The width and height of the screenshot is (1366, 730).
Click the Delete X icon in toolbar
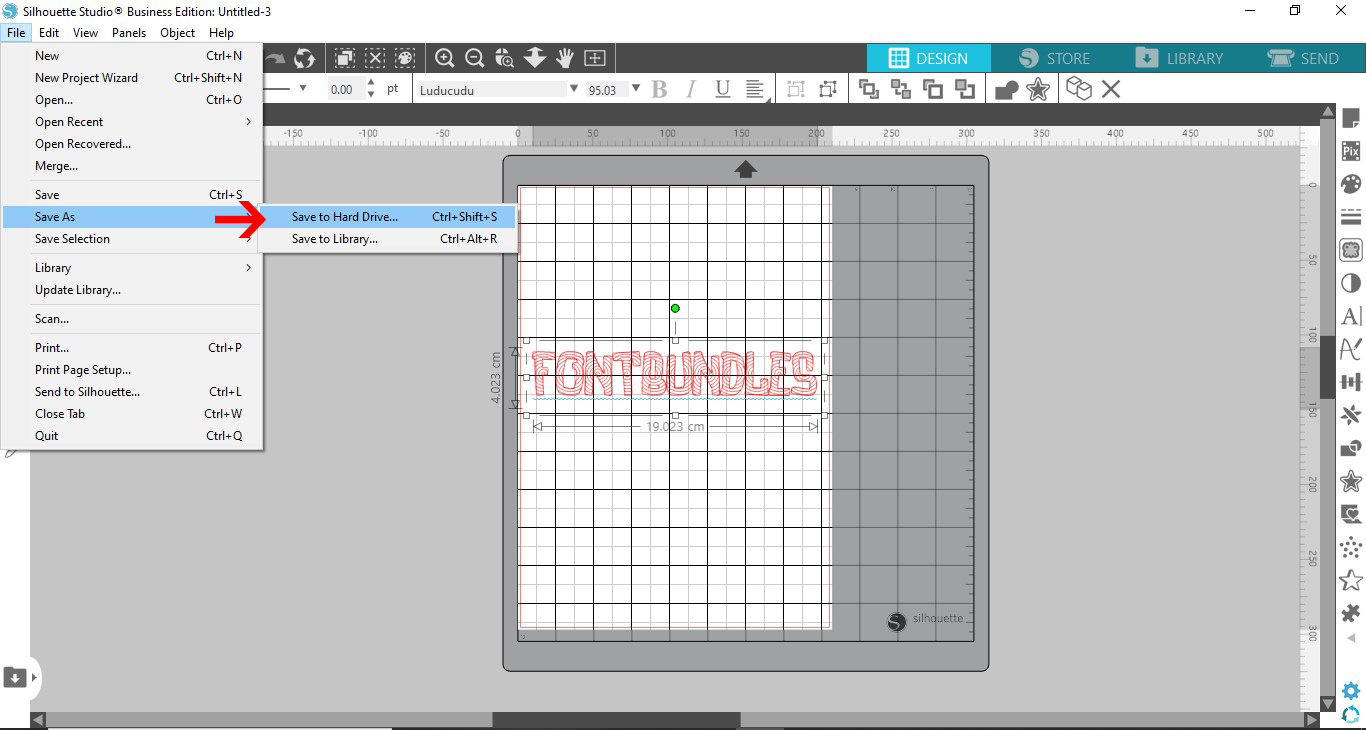click(x=1111, y=89)
